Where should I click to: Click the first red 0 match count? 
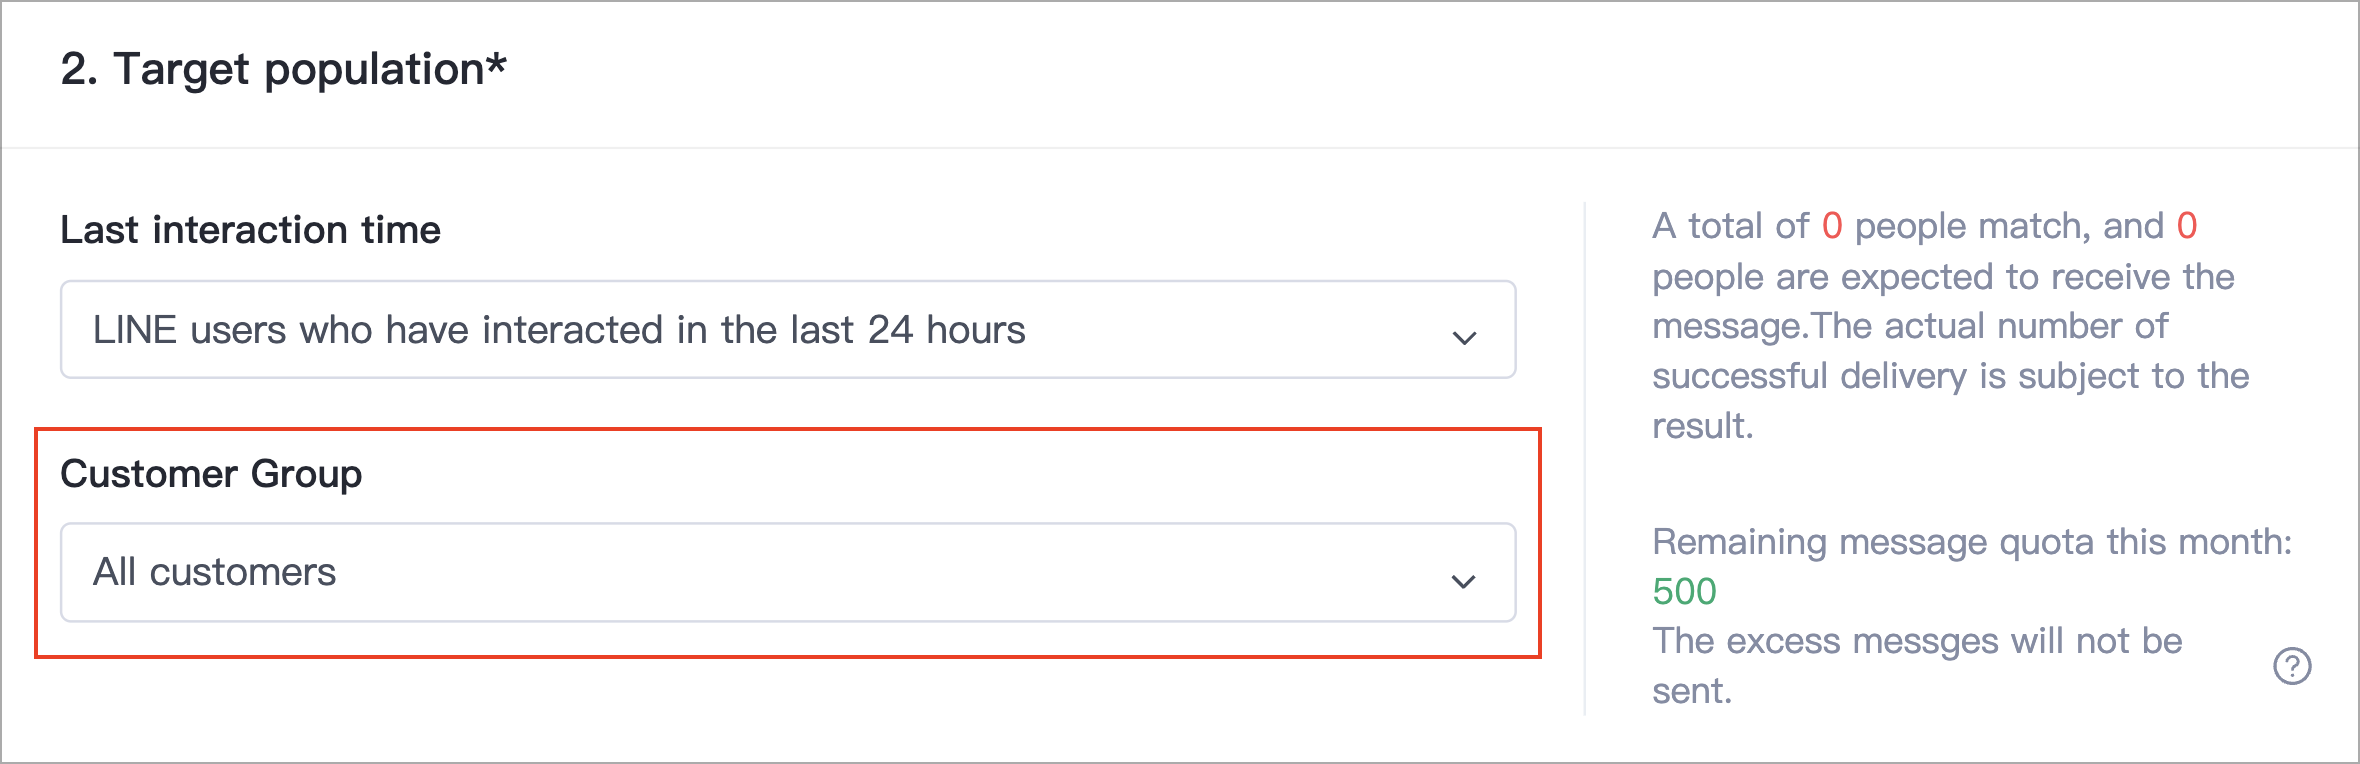(x=1832, y=226)
